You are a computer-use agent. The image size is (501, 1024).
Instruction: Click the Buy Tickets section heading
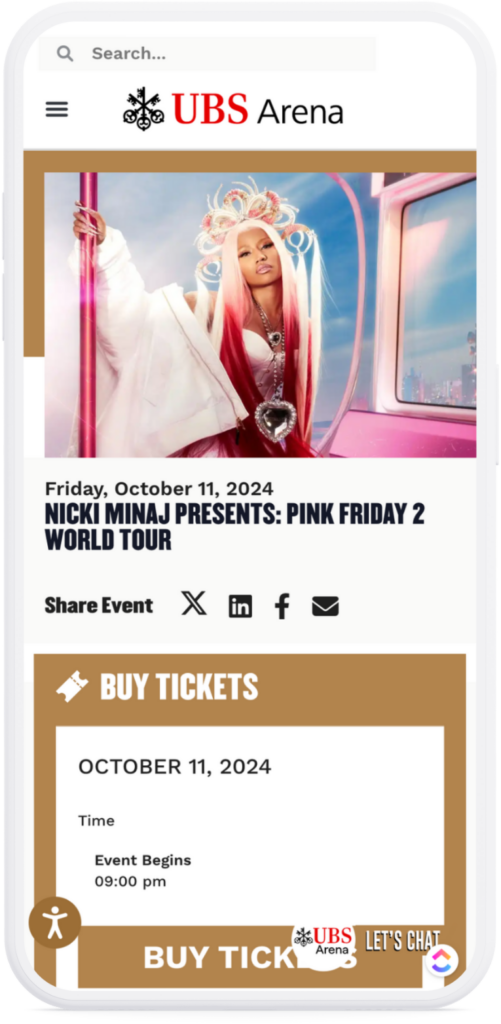point(179,687)
